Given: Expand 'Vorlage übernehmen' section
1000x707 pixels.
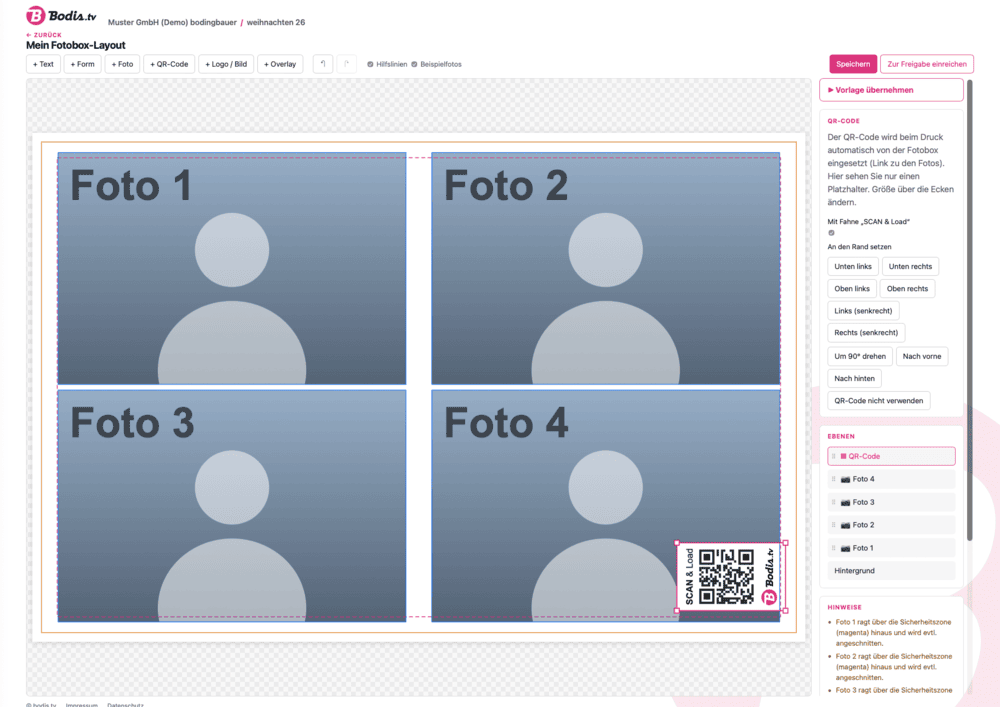Looking at the screenshot, I should [891, 90].
